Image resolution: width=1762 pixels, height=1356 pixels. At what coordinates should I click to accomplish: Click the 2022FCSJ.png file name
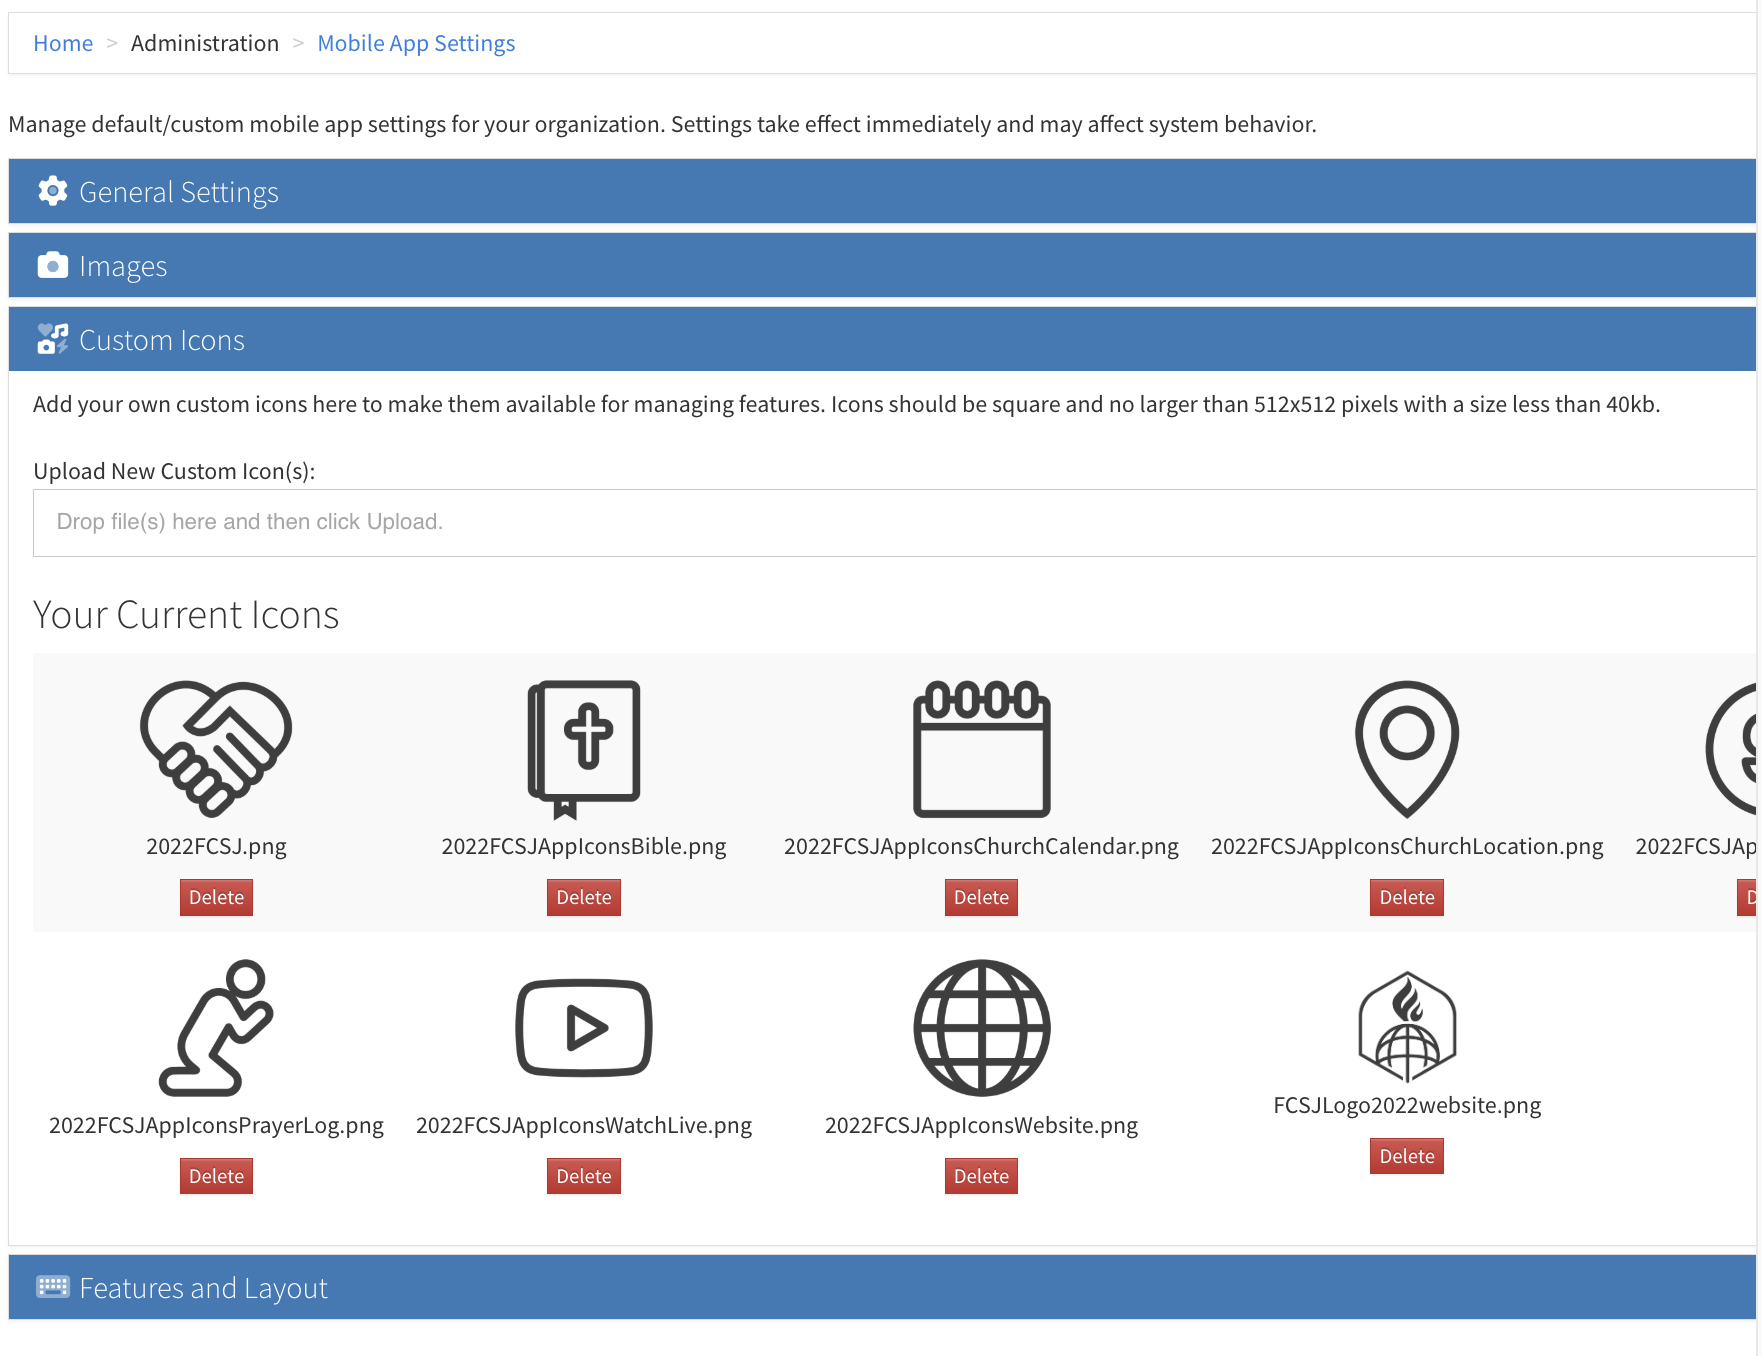tap(216, 846)
